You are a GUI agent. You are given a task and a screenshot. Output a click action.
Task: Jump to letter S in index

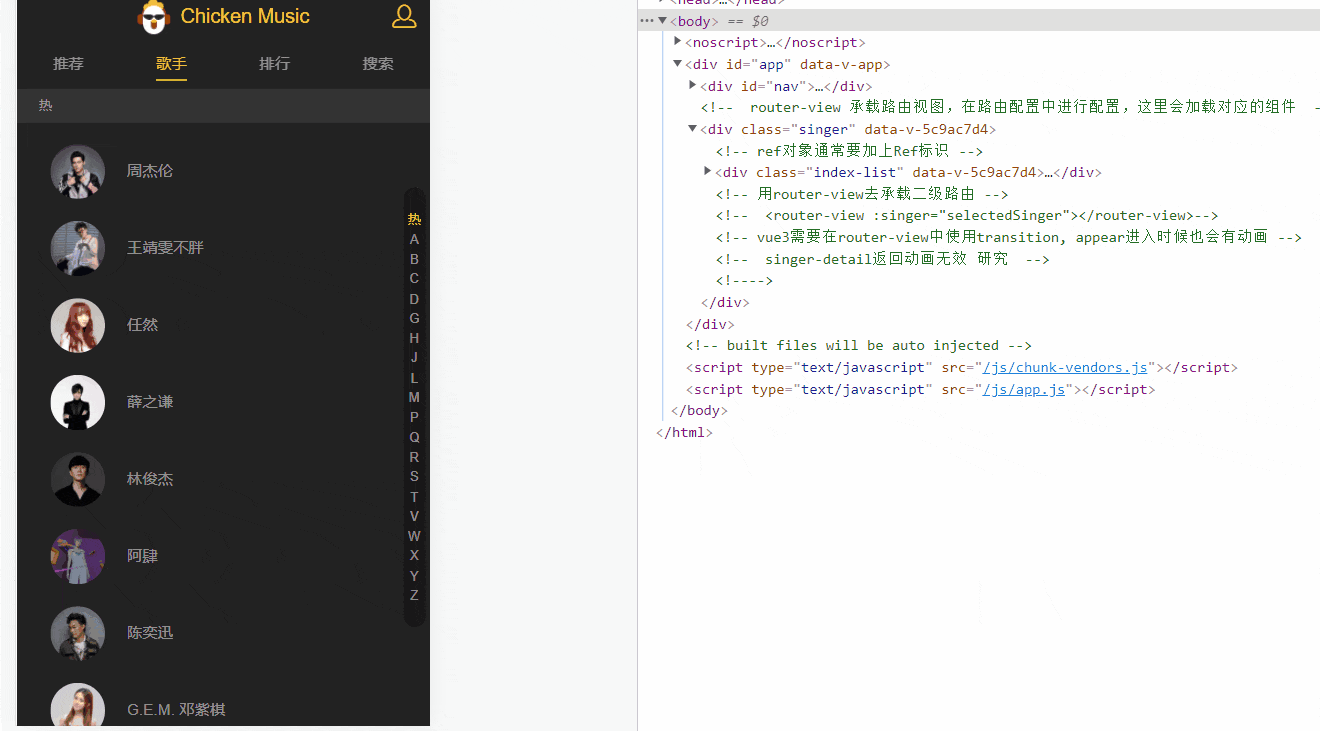pos(414,476)
